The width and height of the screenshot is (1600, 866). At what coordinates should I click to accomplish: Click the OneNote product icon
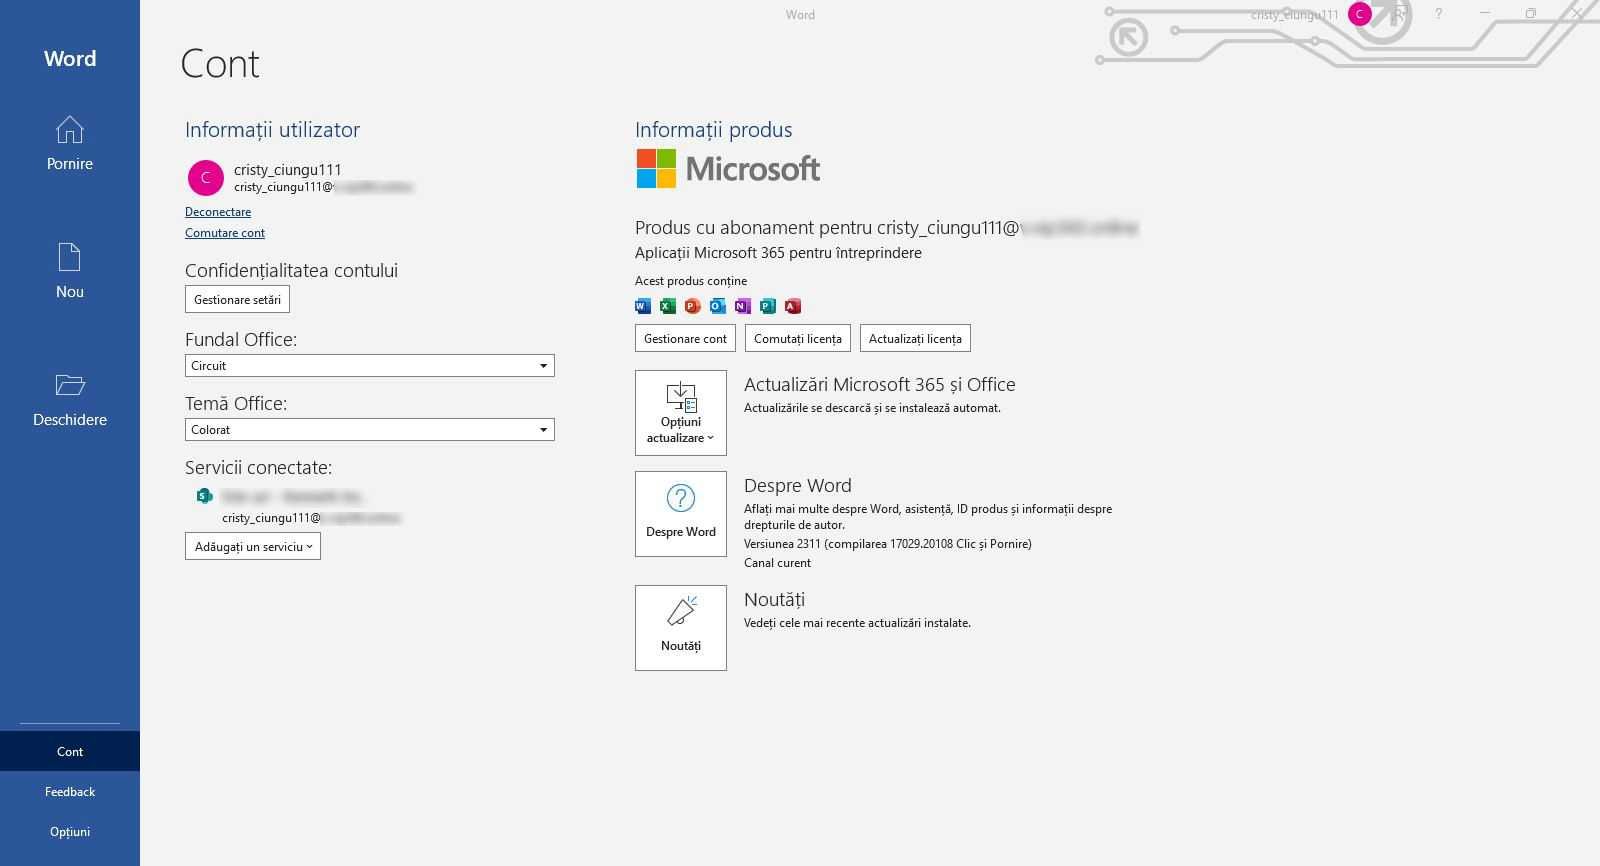742,306
